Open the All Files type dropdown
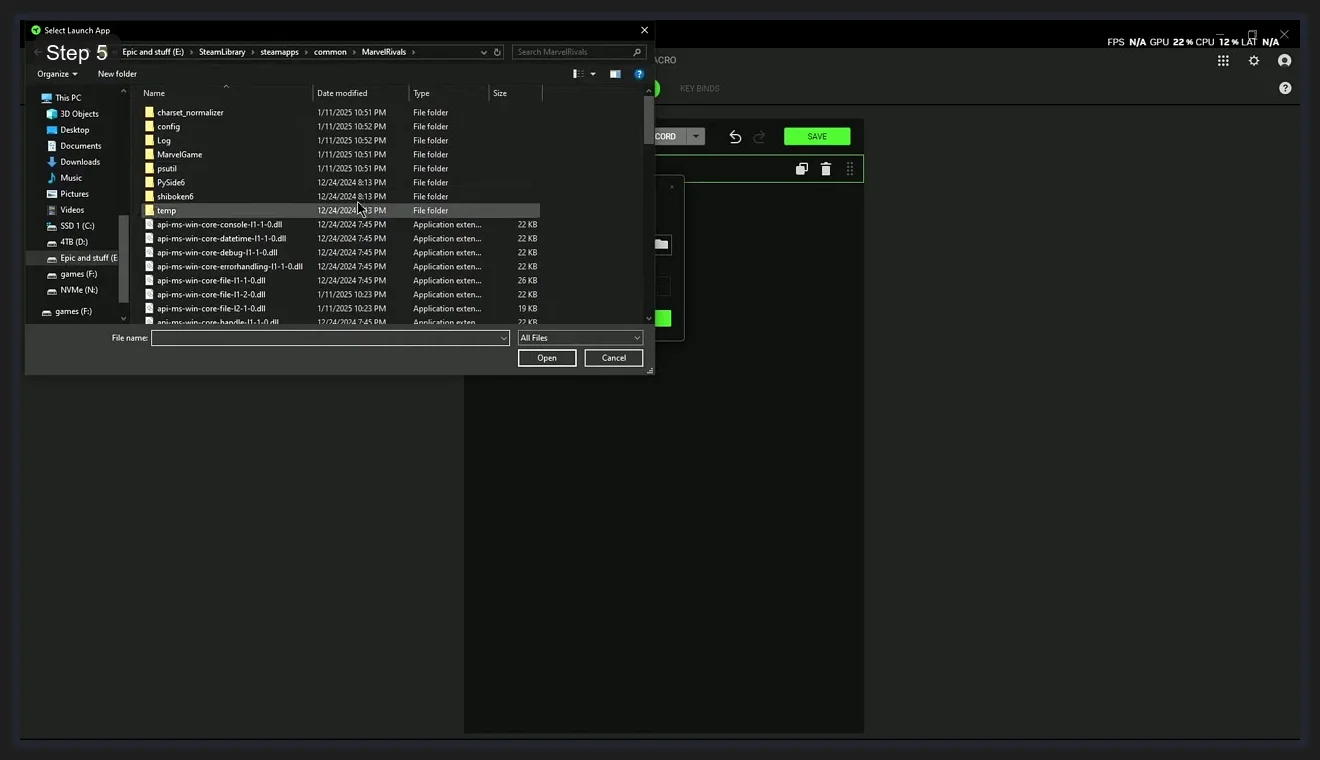The height and width of the screenshot is (760, 1320). tap(580, 338)
